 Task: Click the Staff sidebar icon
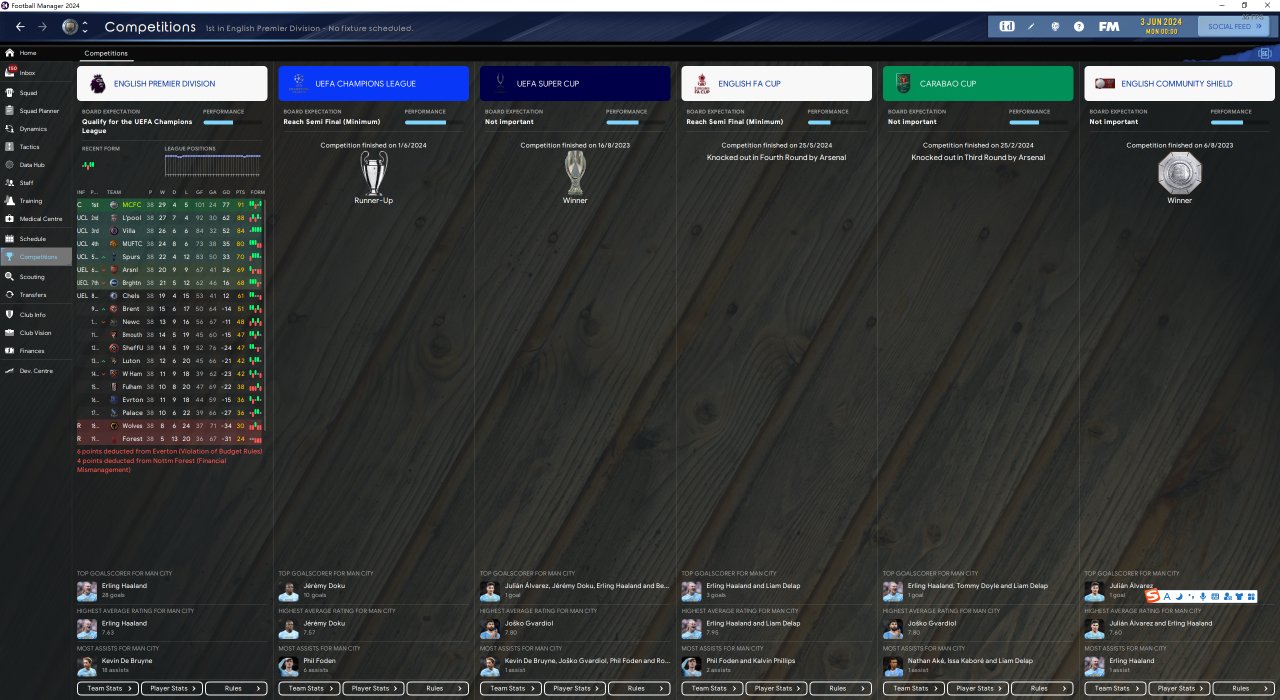[10, 183]
